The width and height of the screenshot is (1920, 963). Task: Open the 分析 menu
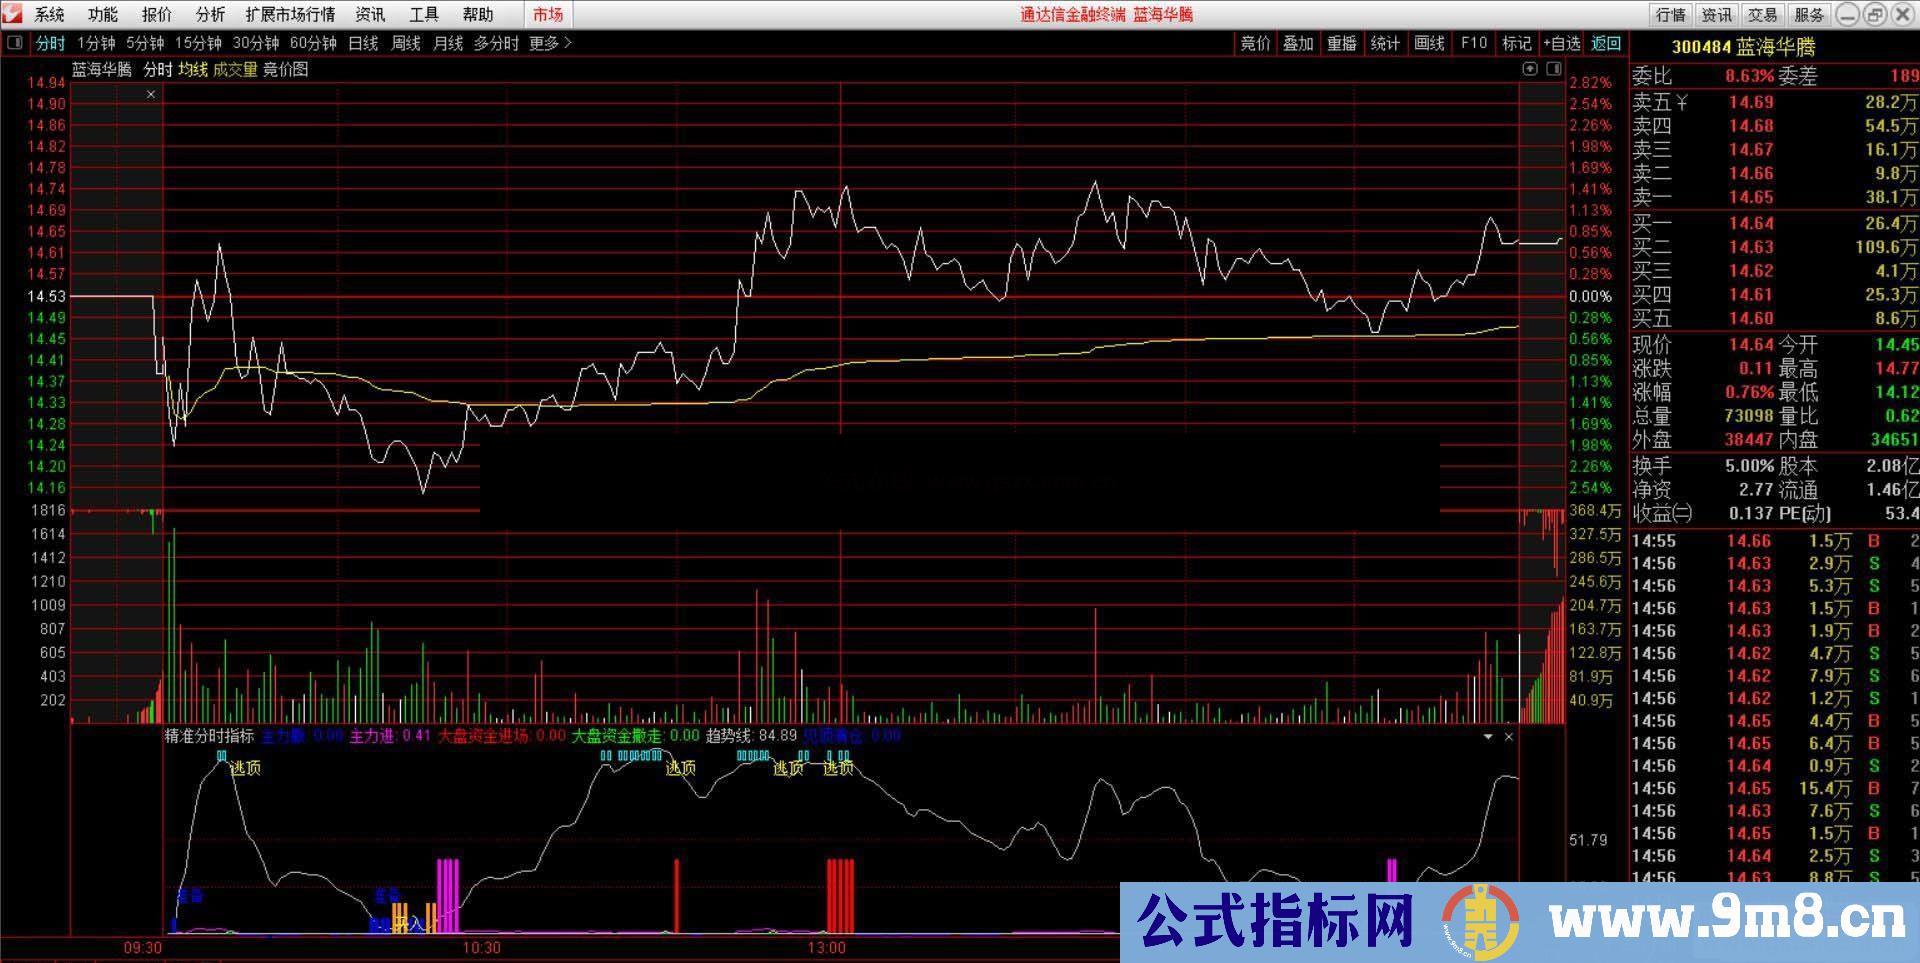pos(210,14)
